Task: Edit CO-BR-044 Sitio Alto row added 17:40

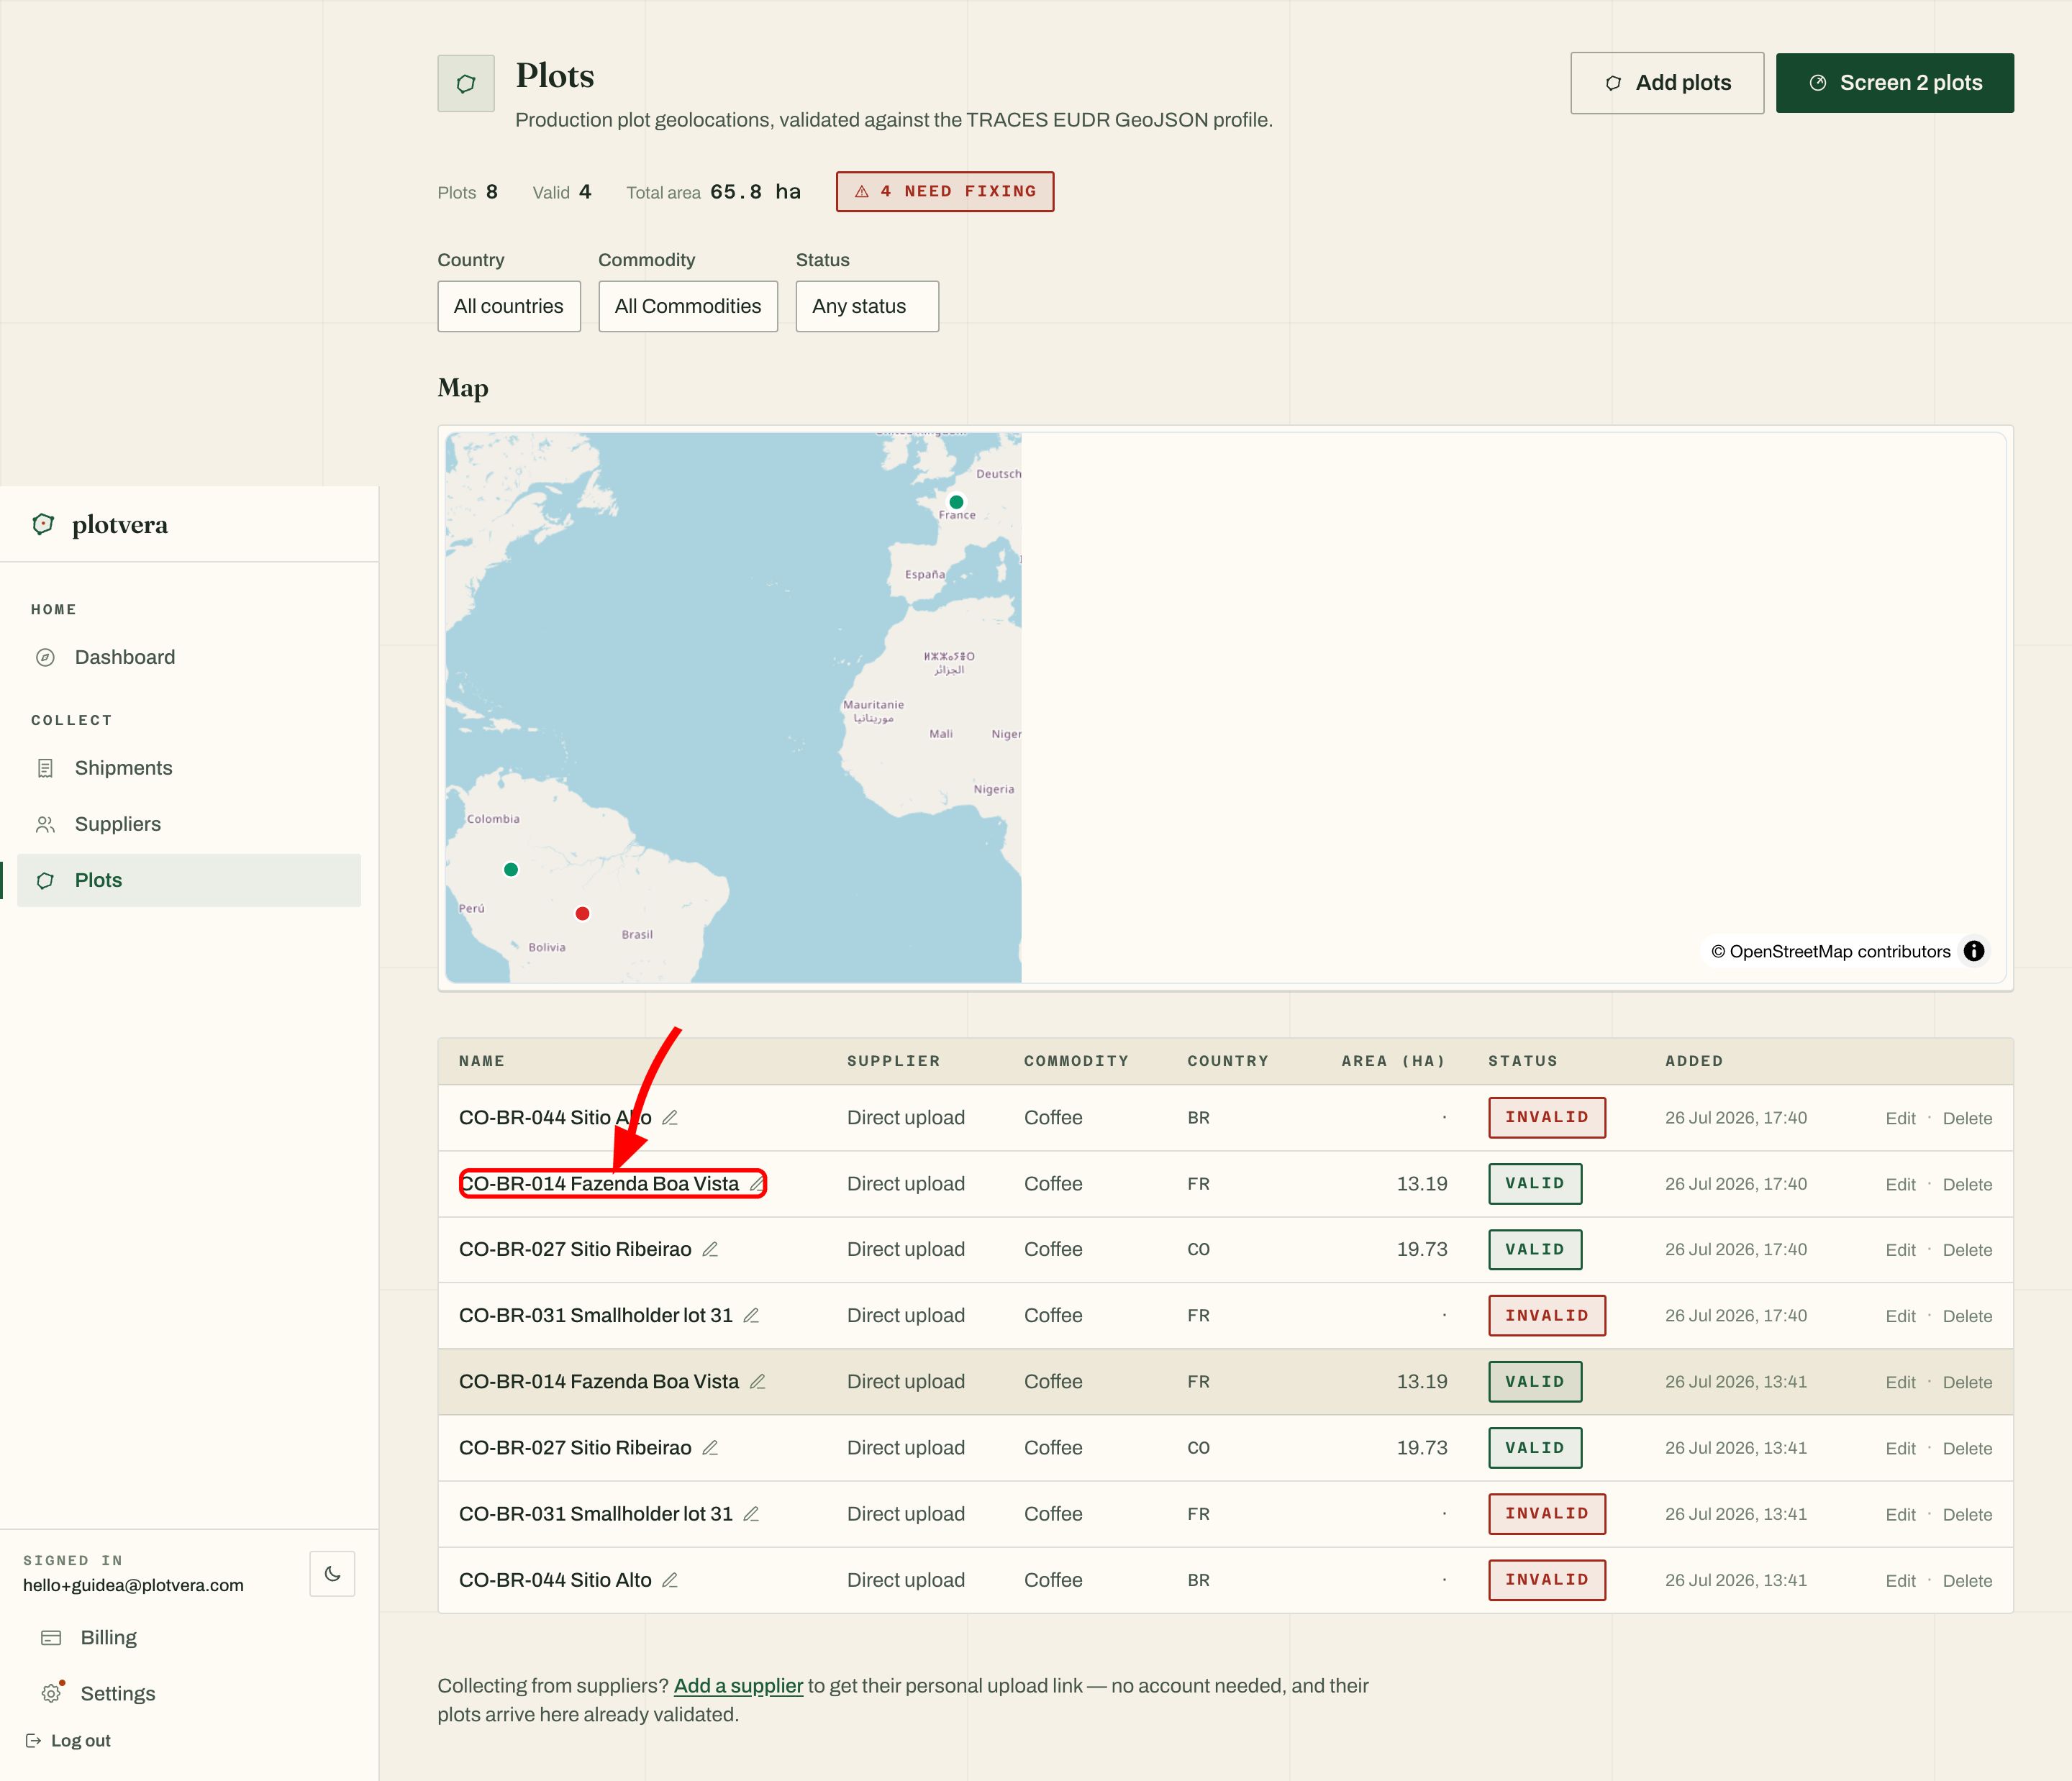Action: [x=1900, y=1118]
